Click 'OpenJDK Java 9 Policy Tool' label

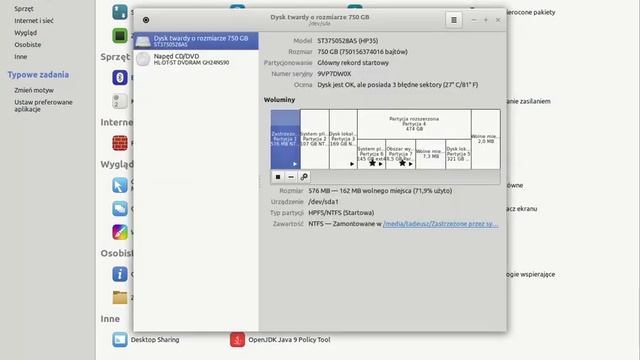coord(289,340)
